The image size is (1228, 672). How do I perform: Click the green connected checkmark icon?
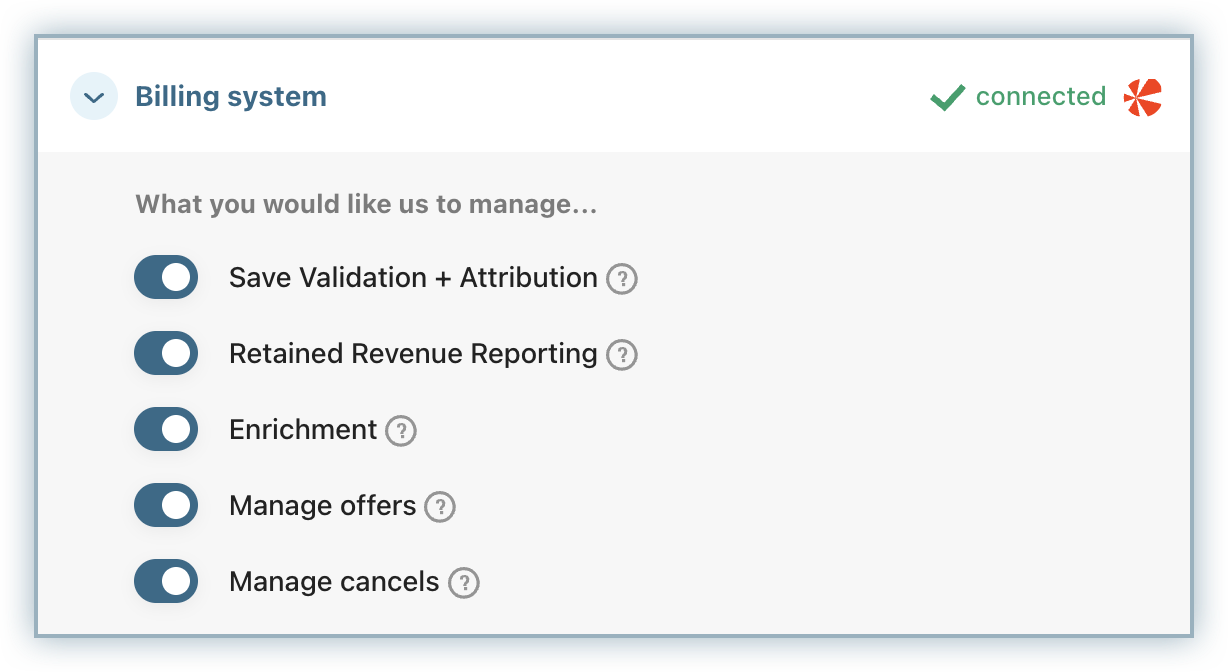(x=947, y=97)
